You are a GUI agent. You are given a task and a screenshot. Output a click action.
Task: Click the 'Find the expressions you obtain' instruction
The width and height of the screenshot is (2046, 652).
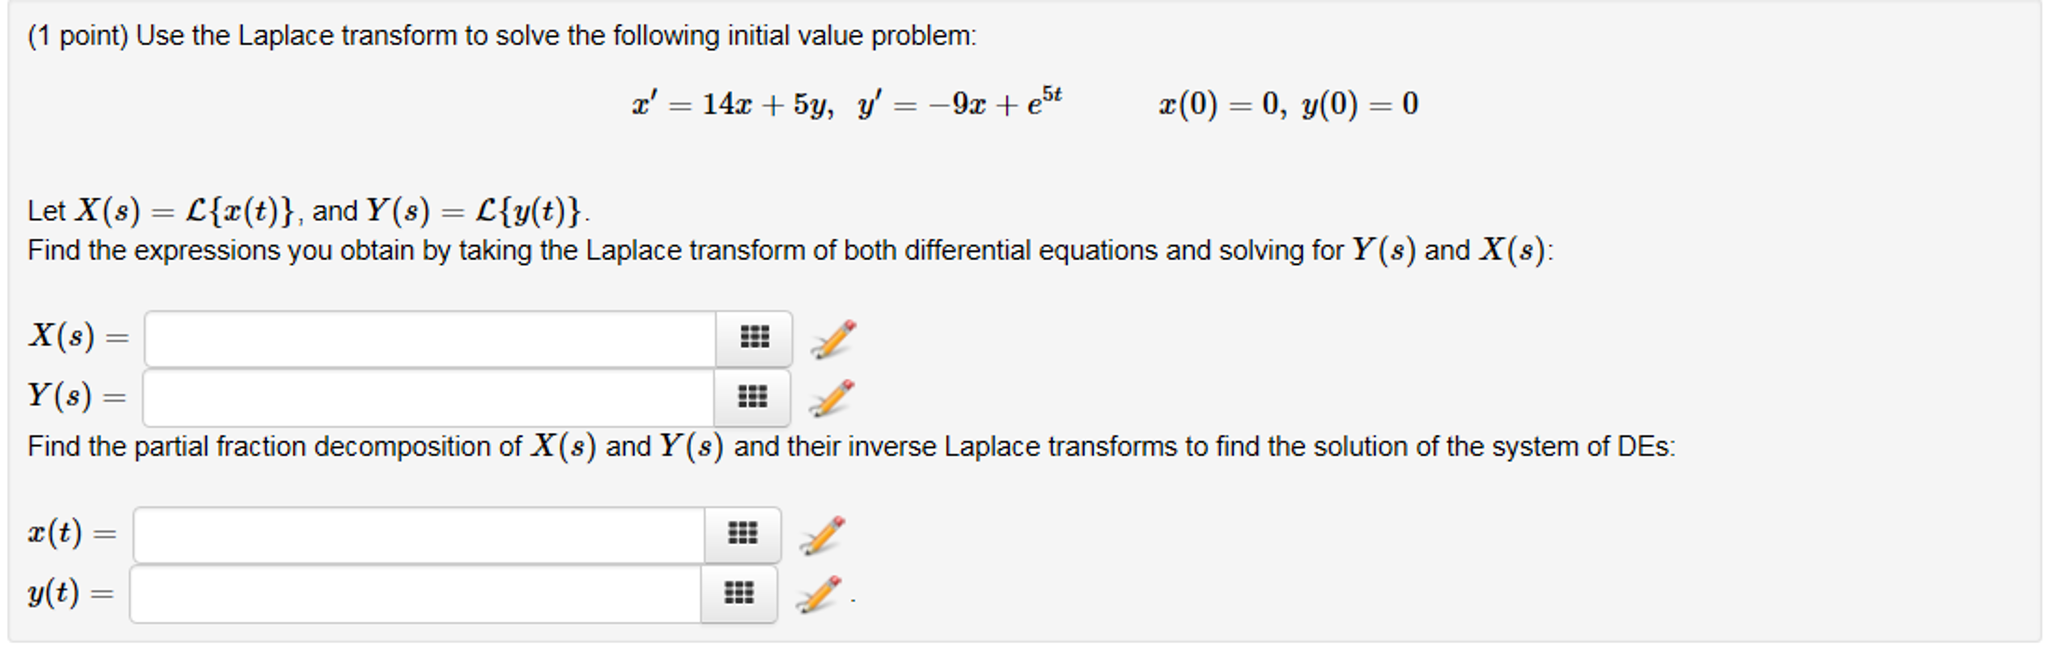pos(790,250)
